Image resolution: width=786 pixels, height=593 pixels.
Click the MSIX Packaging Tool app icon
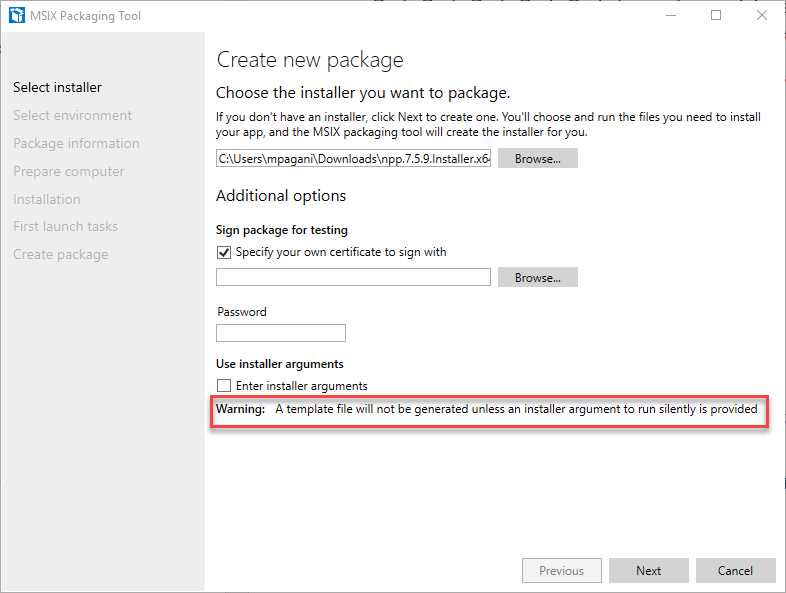click(17, 16)
